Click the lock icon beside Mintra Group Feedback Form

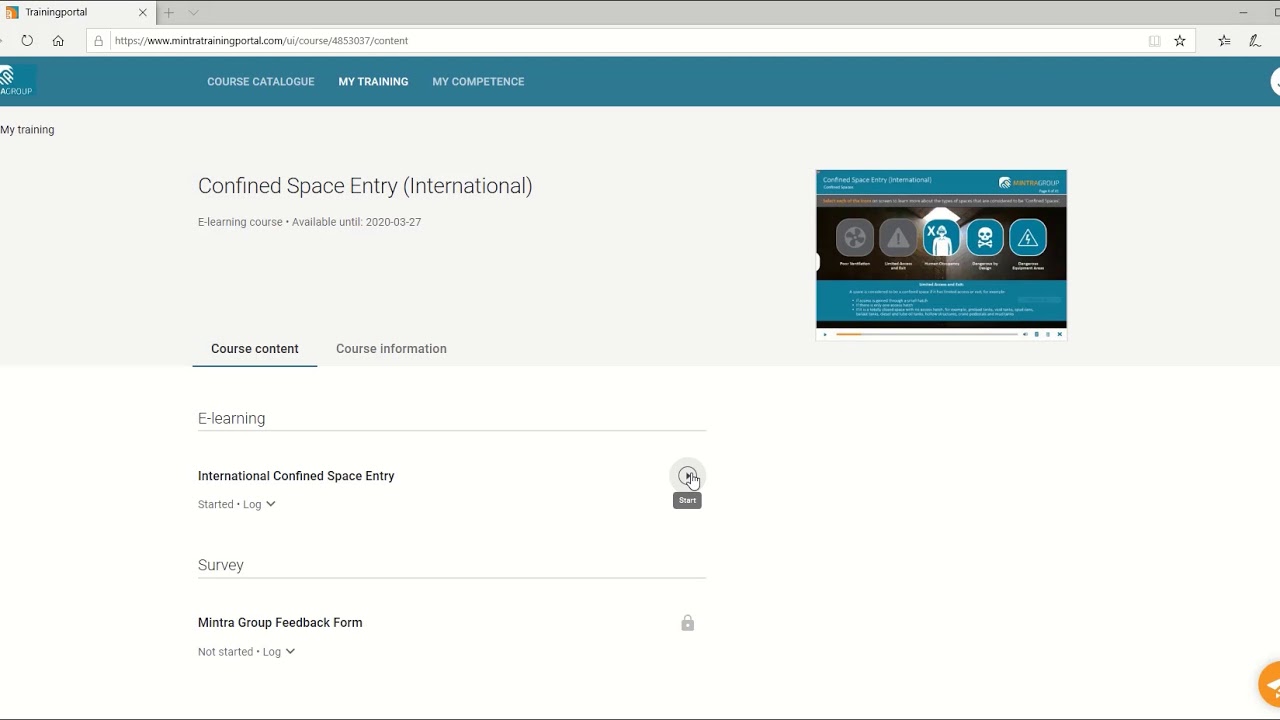687,623
